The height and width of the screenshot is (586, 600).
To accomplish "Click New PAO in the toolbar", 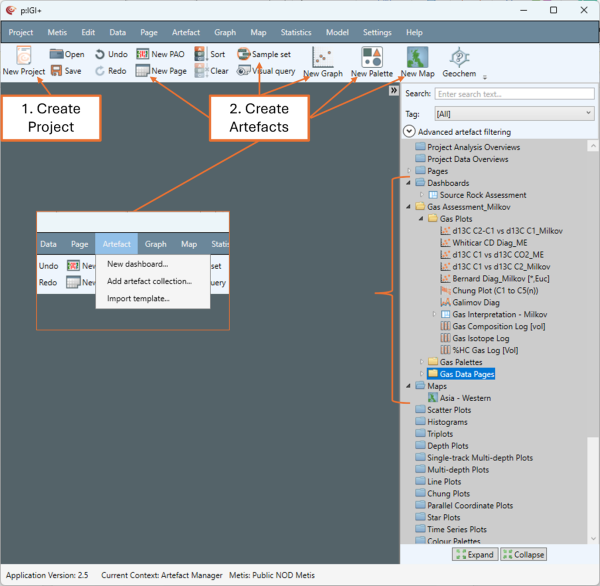I will click(160, 54).
